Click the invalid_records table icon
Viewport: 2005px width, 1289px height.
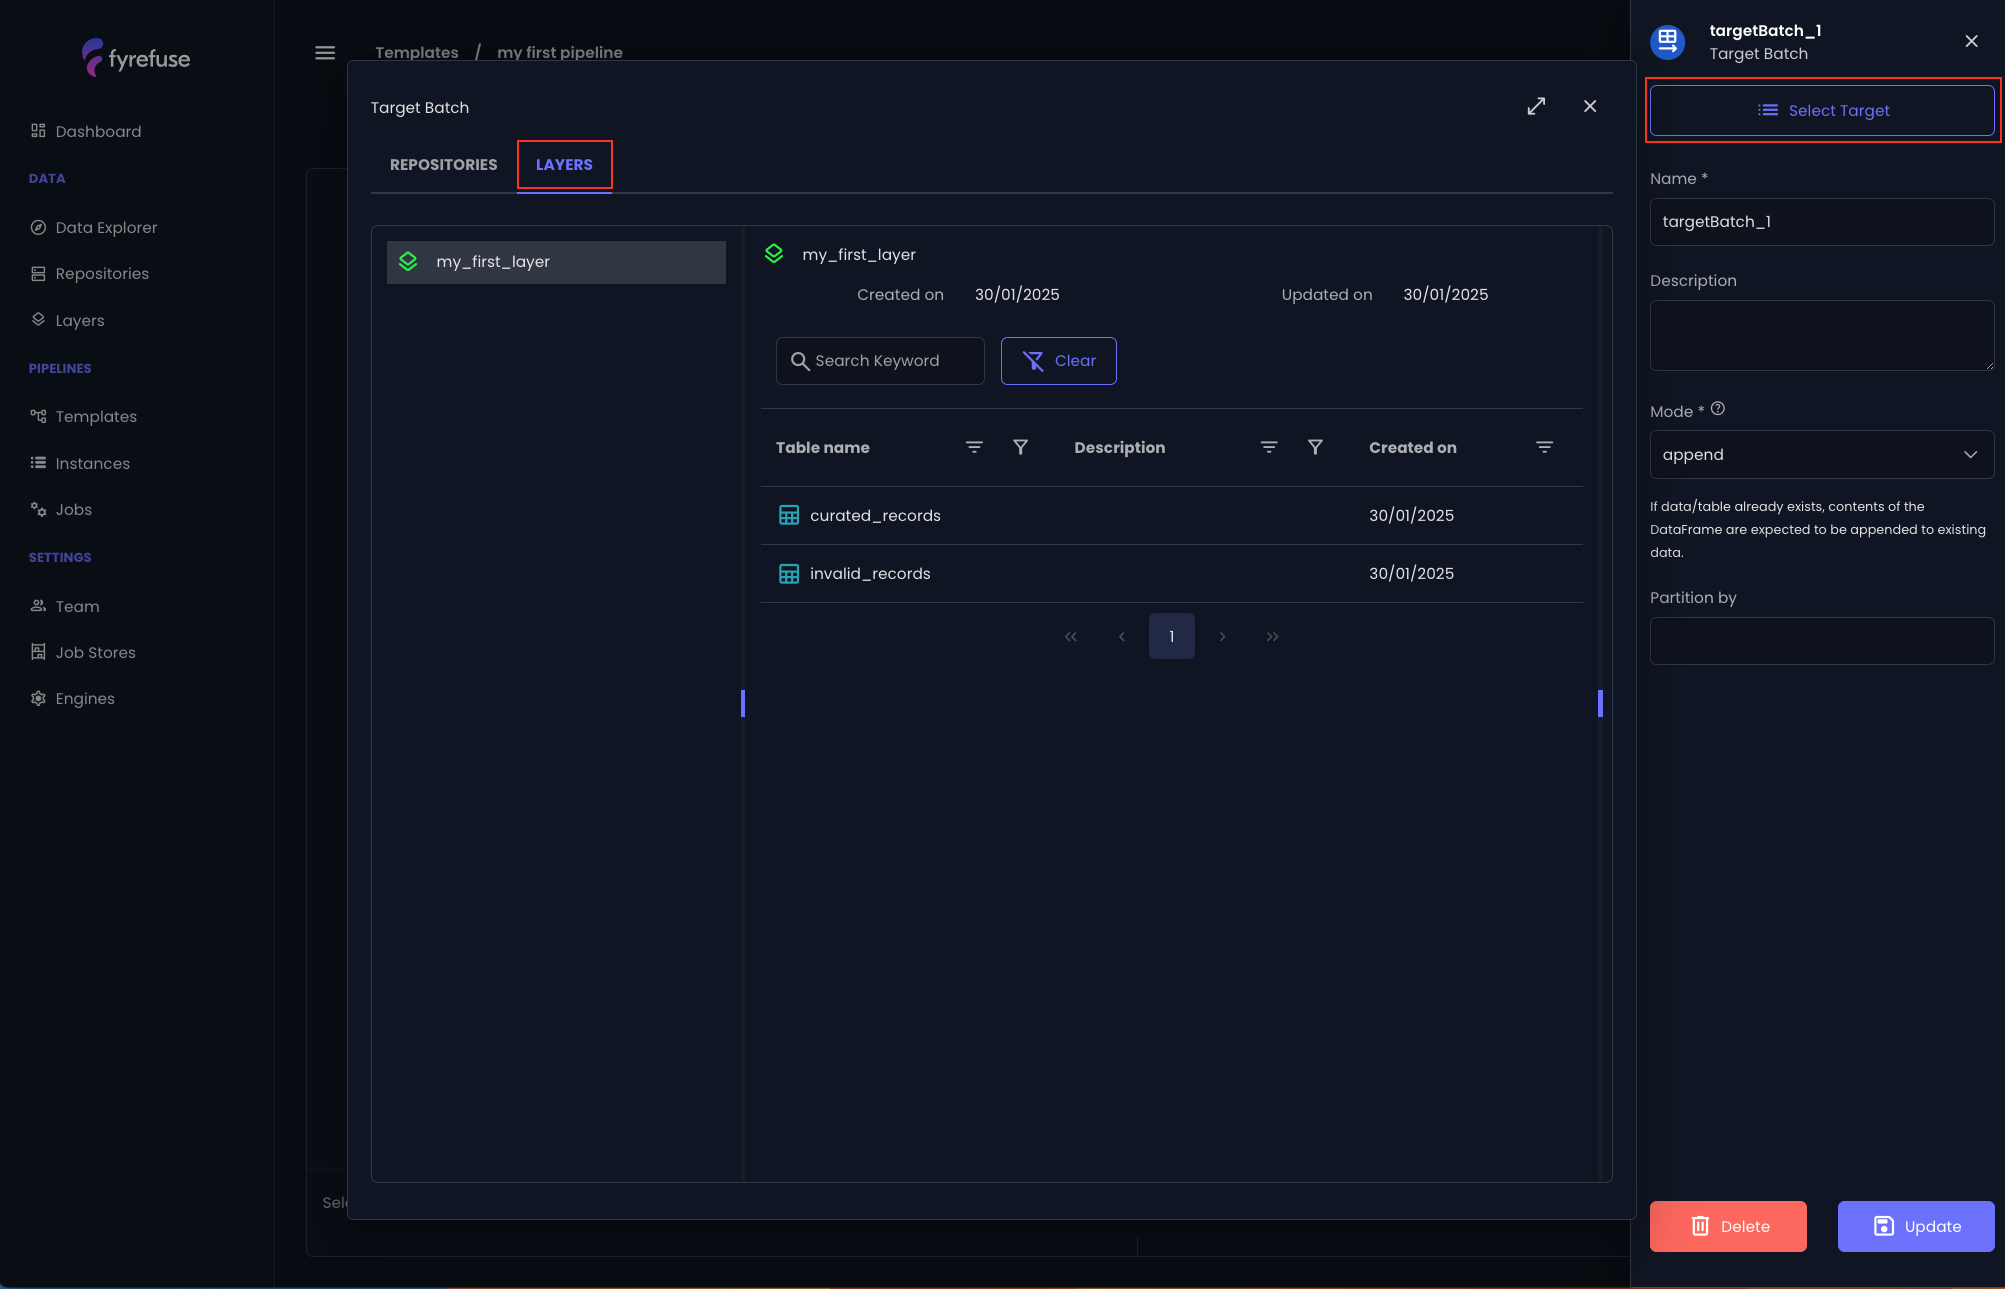pyautogui.click(x=789, y=573)
